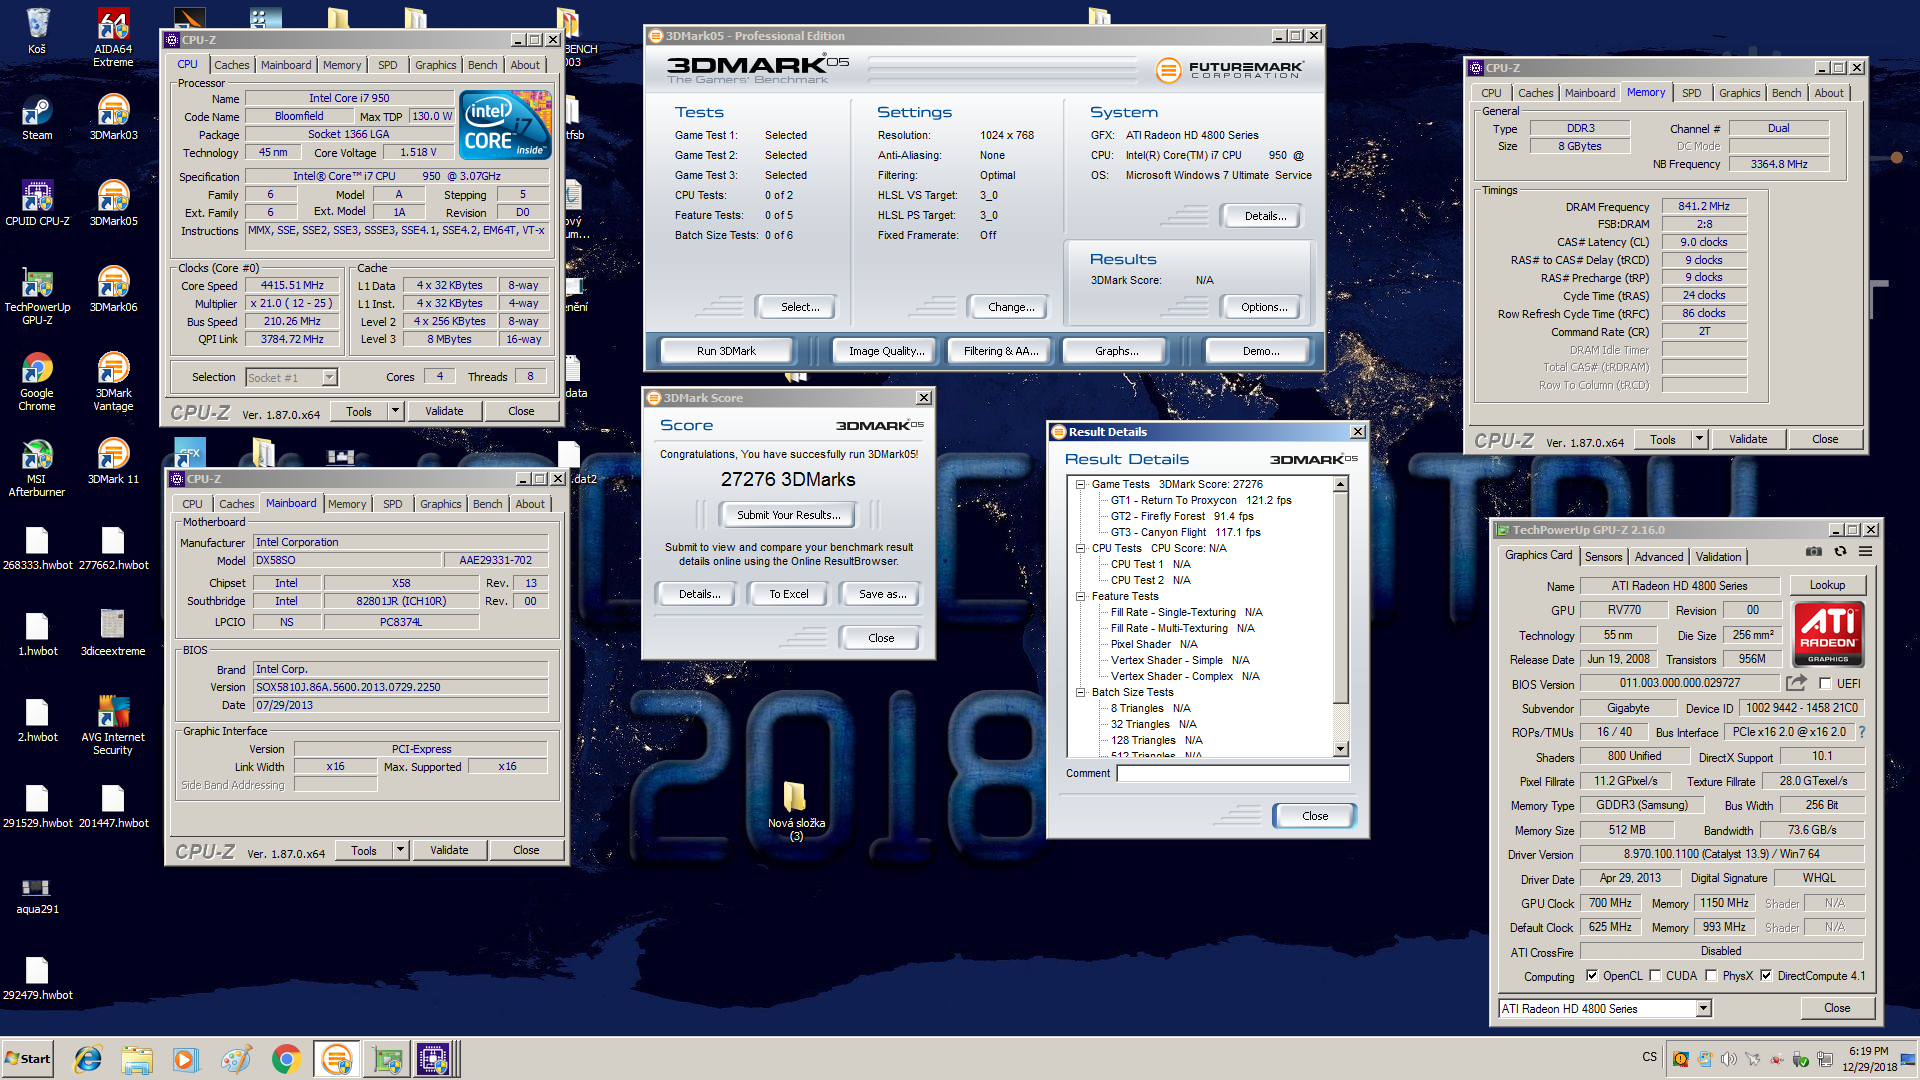1920x1080 pixels.
Task: Click Bus Interface question mark in GPU-Z
Action: [1861, 732]
